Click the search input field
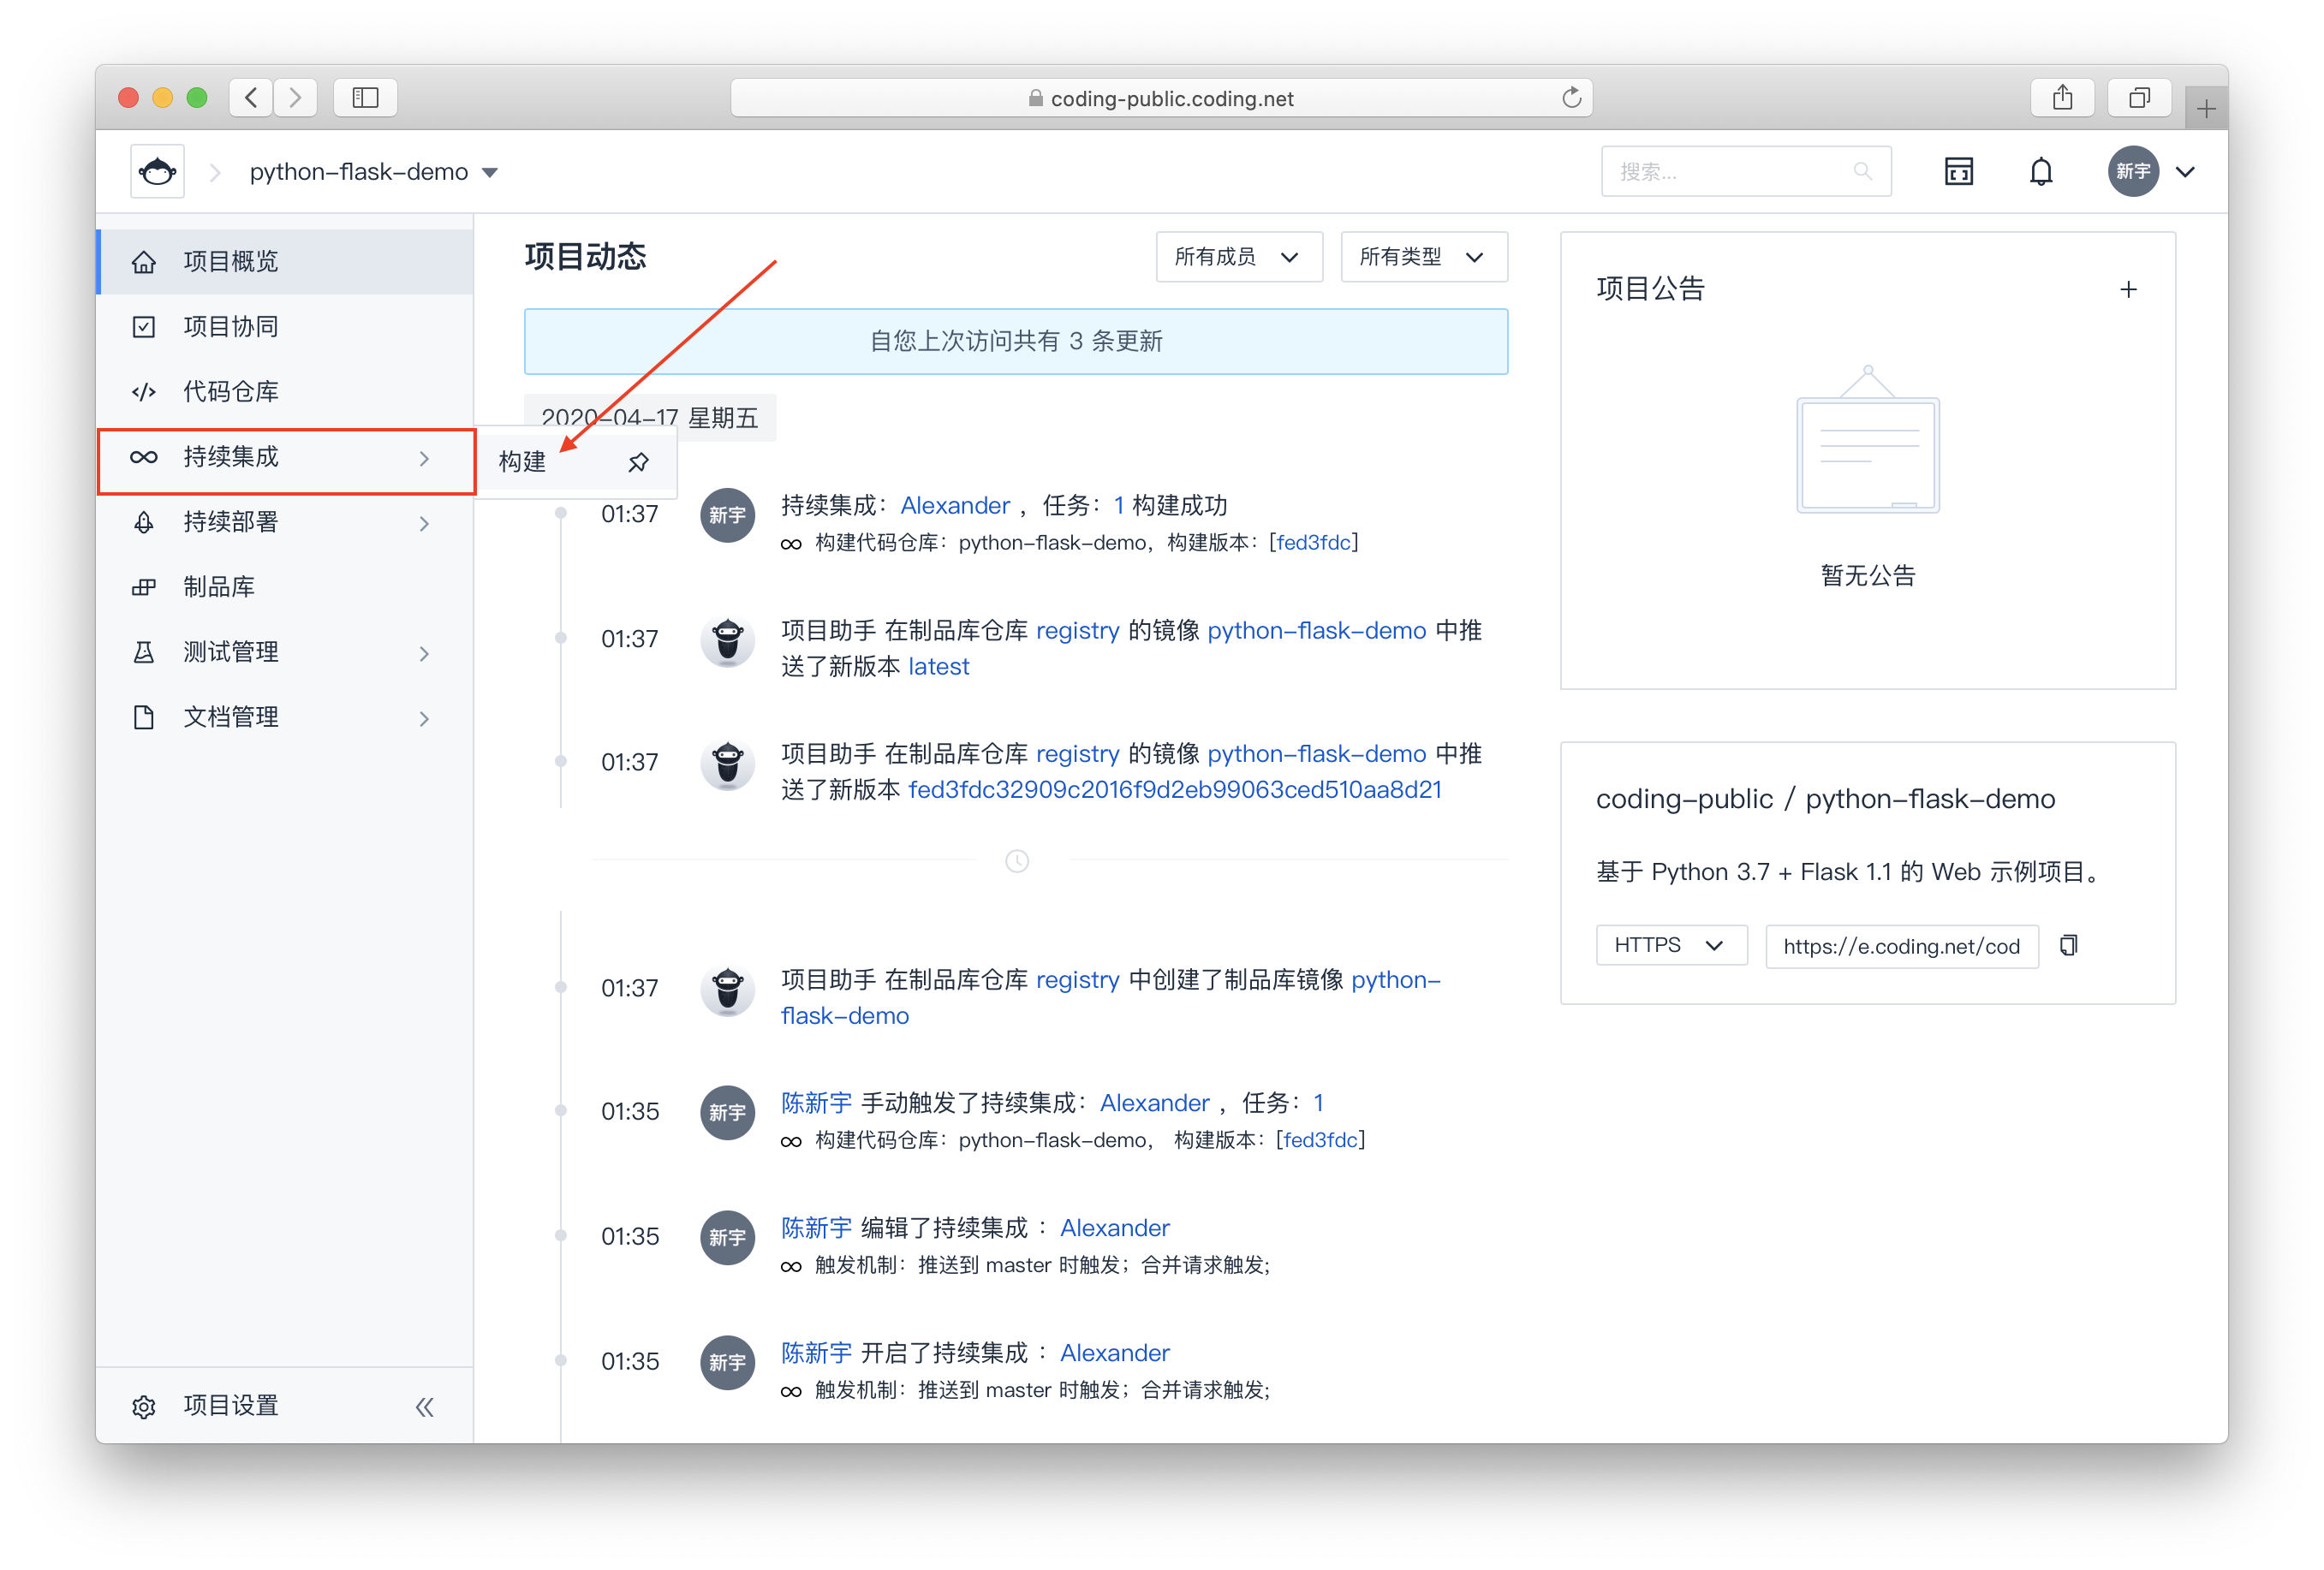Image resolution: width=2324 pixels, height=1570 pixels. pos(1730,171)
